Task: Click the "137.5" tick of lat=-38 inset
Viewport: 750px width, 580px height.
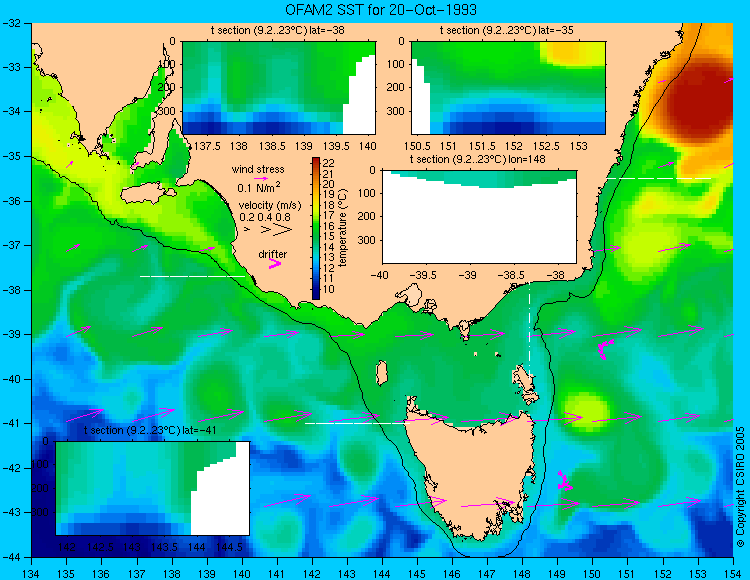Action: (x=207, y=146)
